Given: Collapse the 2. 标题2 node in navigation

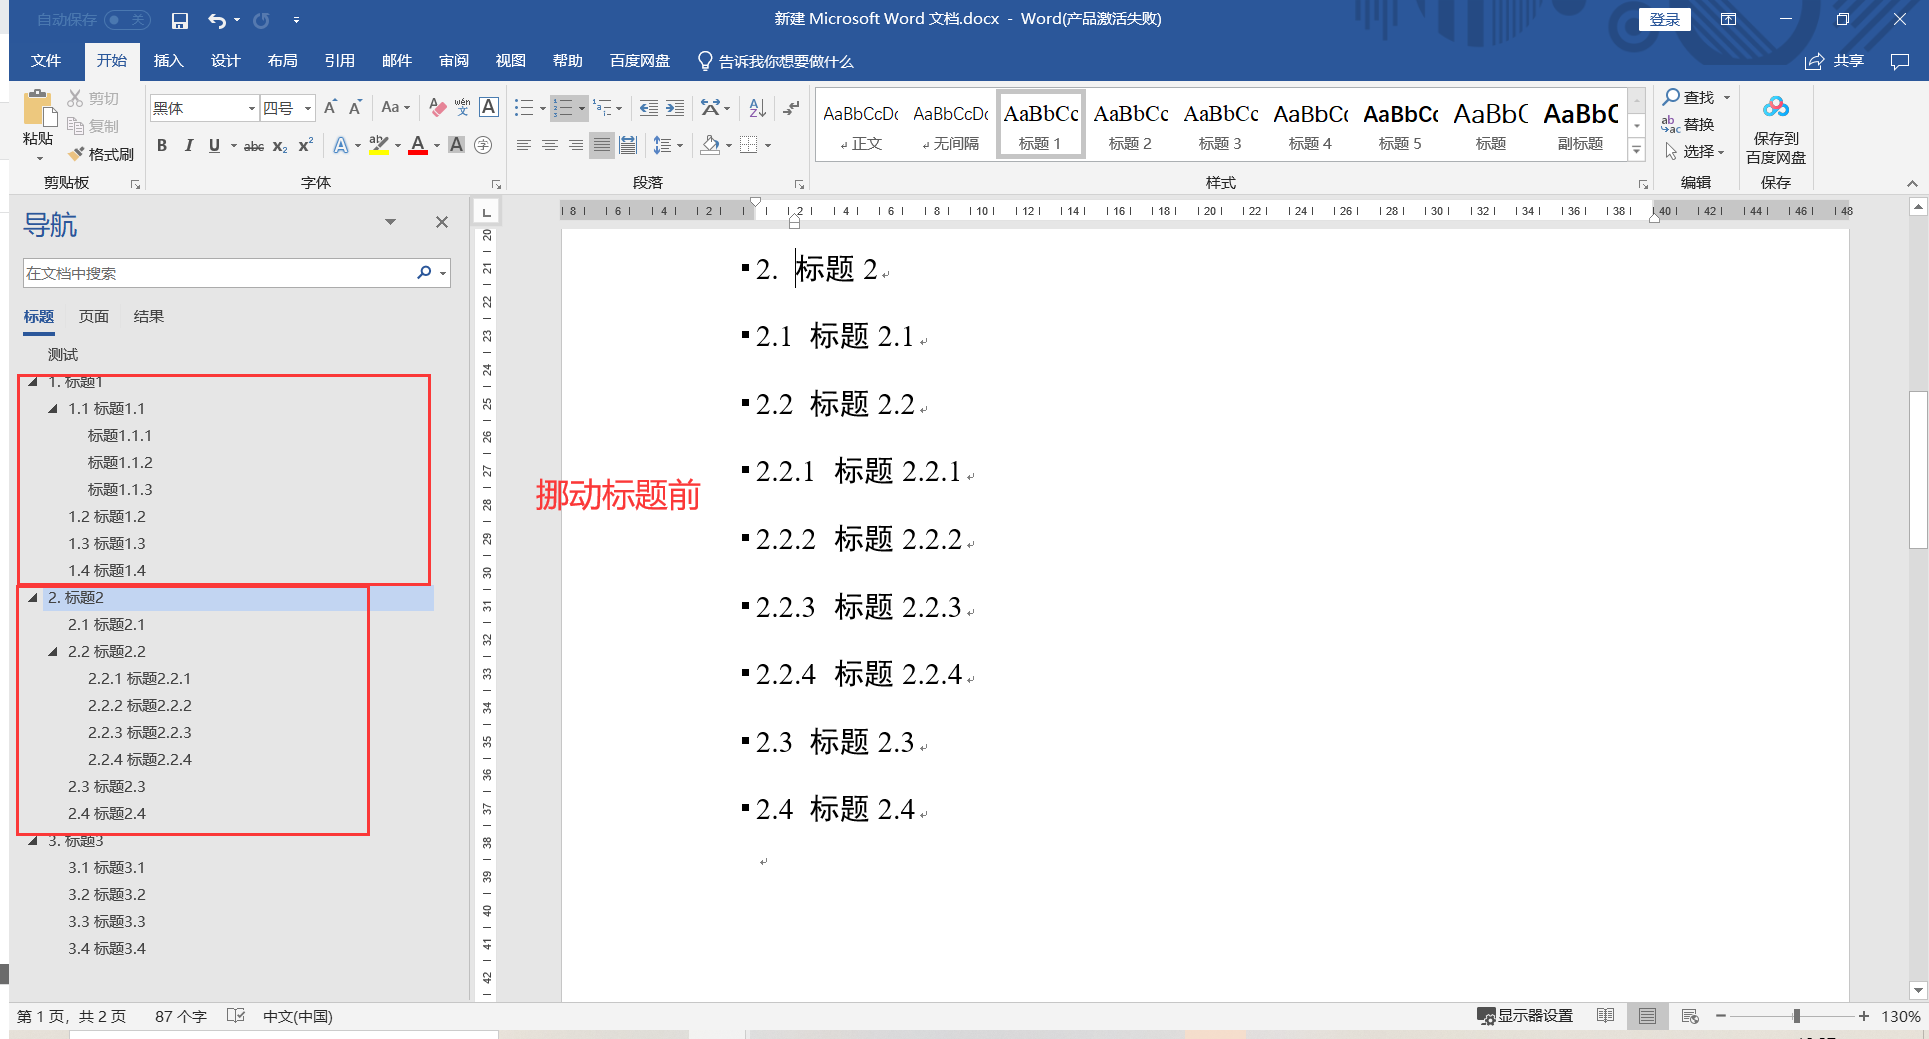Looking at the screenshot, I should (33, 597).
